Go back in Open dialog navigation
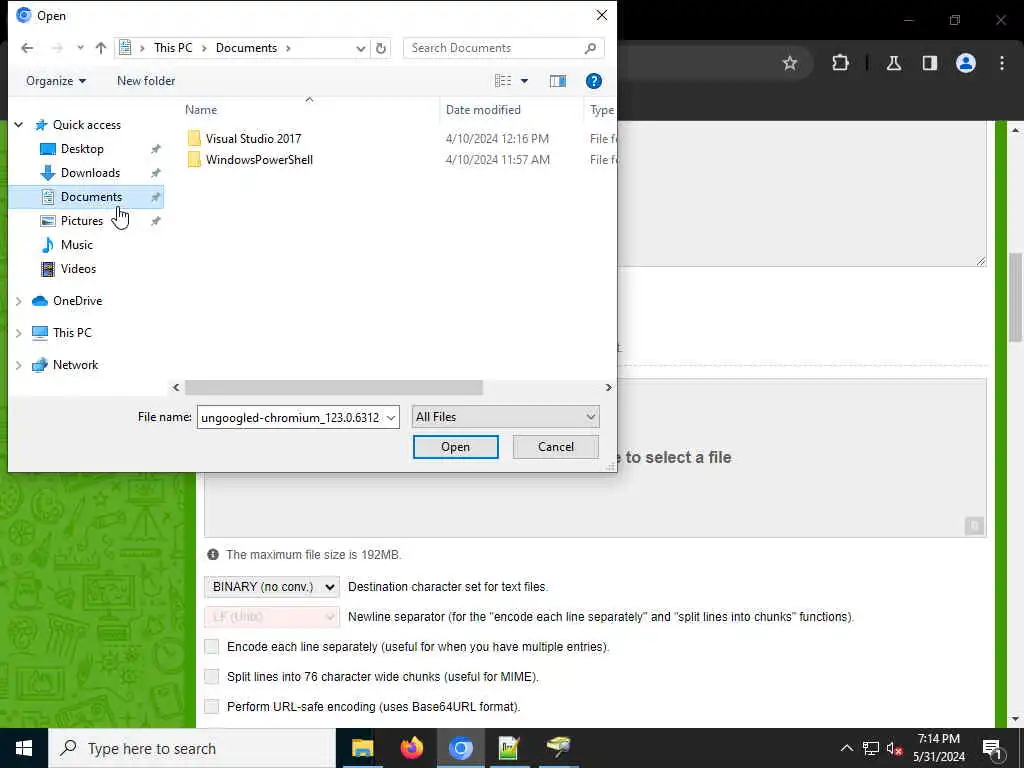 pos(27,48)
